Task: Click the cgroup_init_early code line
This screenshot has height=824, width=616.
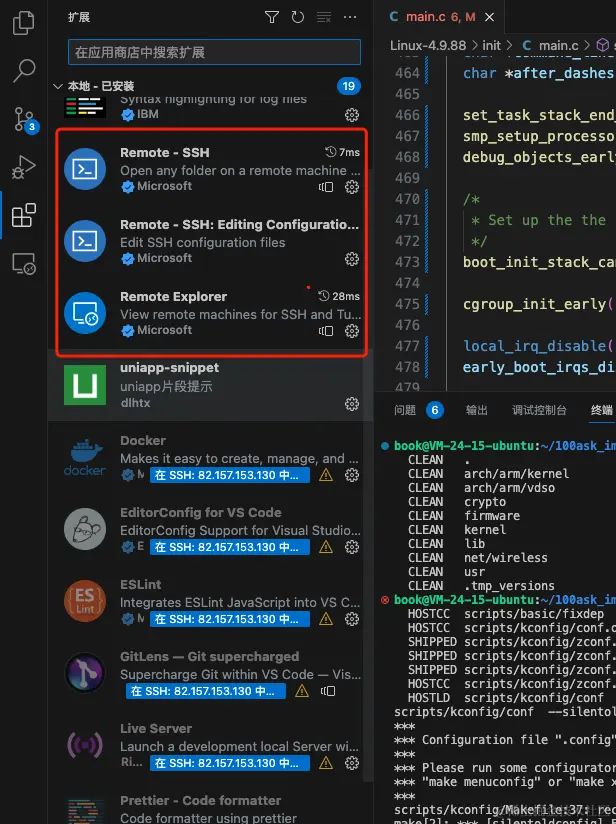Action: tap(539, 304)
